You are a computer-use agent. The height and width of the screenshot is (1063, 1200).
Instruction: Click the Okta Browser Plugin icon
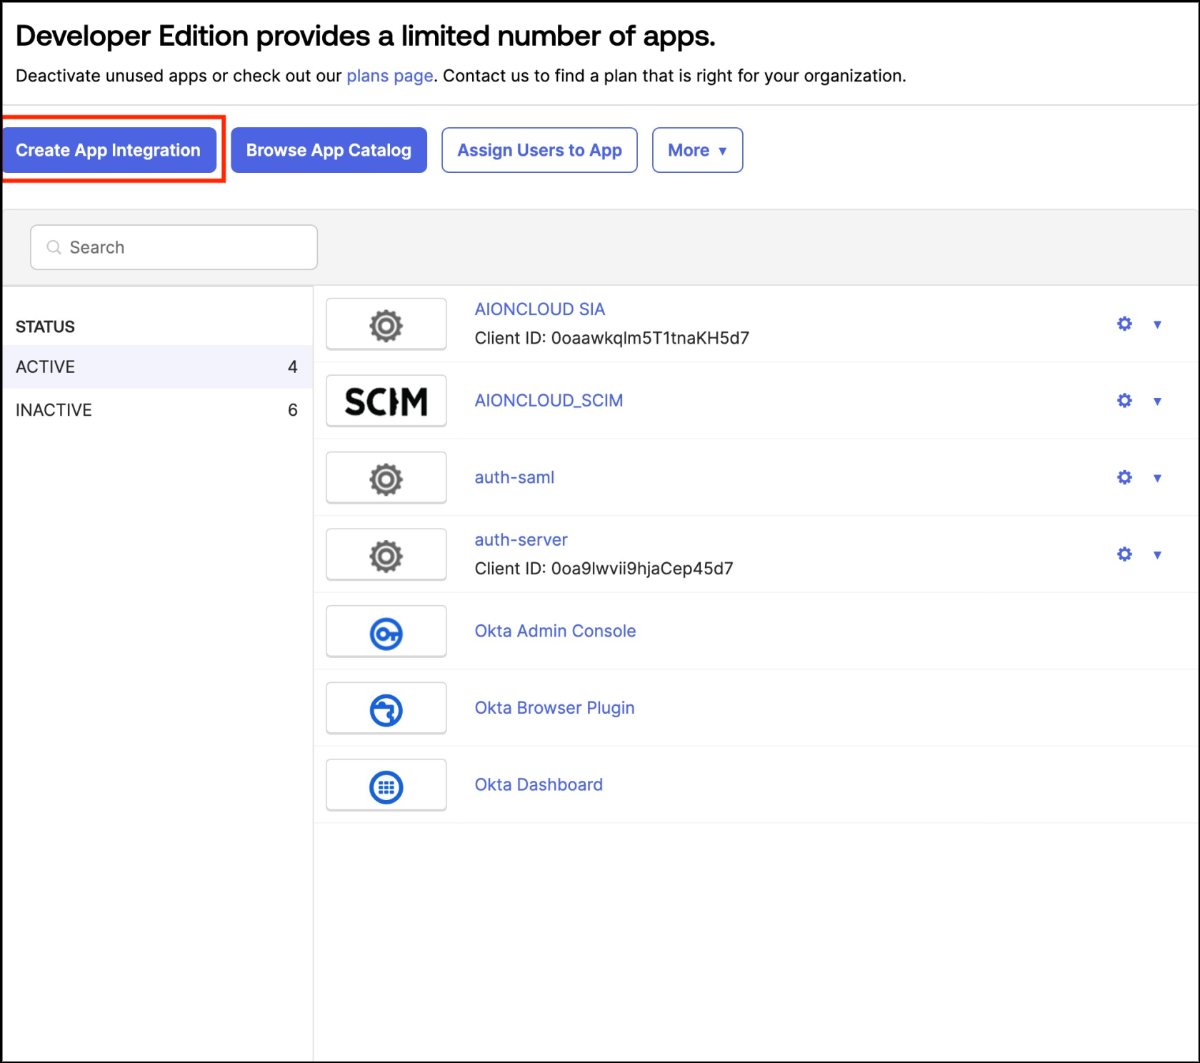386,709
